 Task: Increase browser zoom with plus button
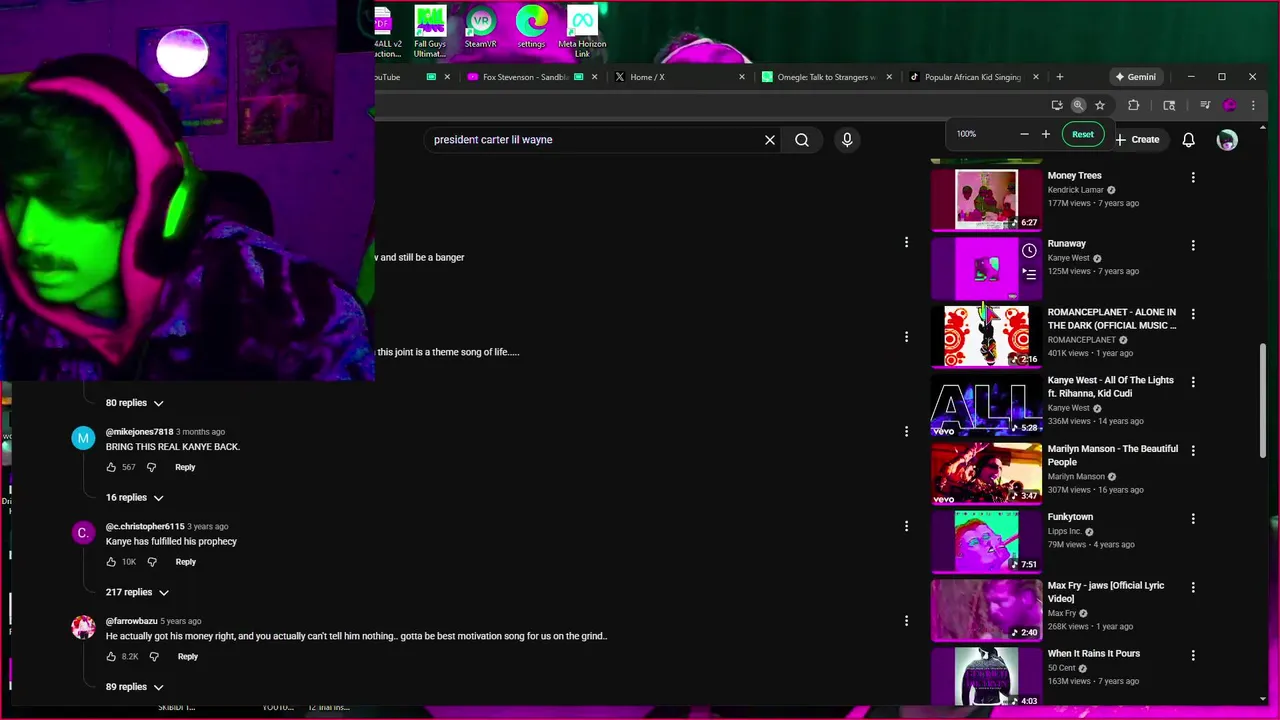coord(1046,134)
